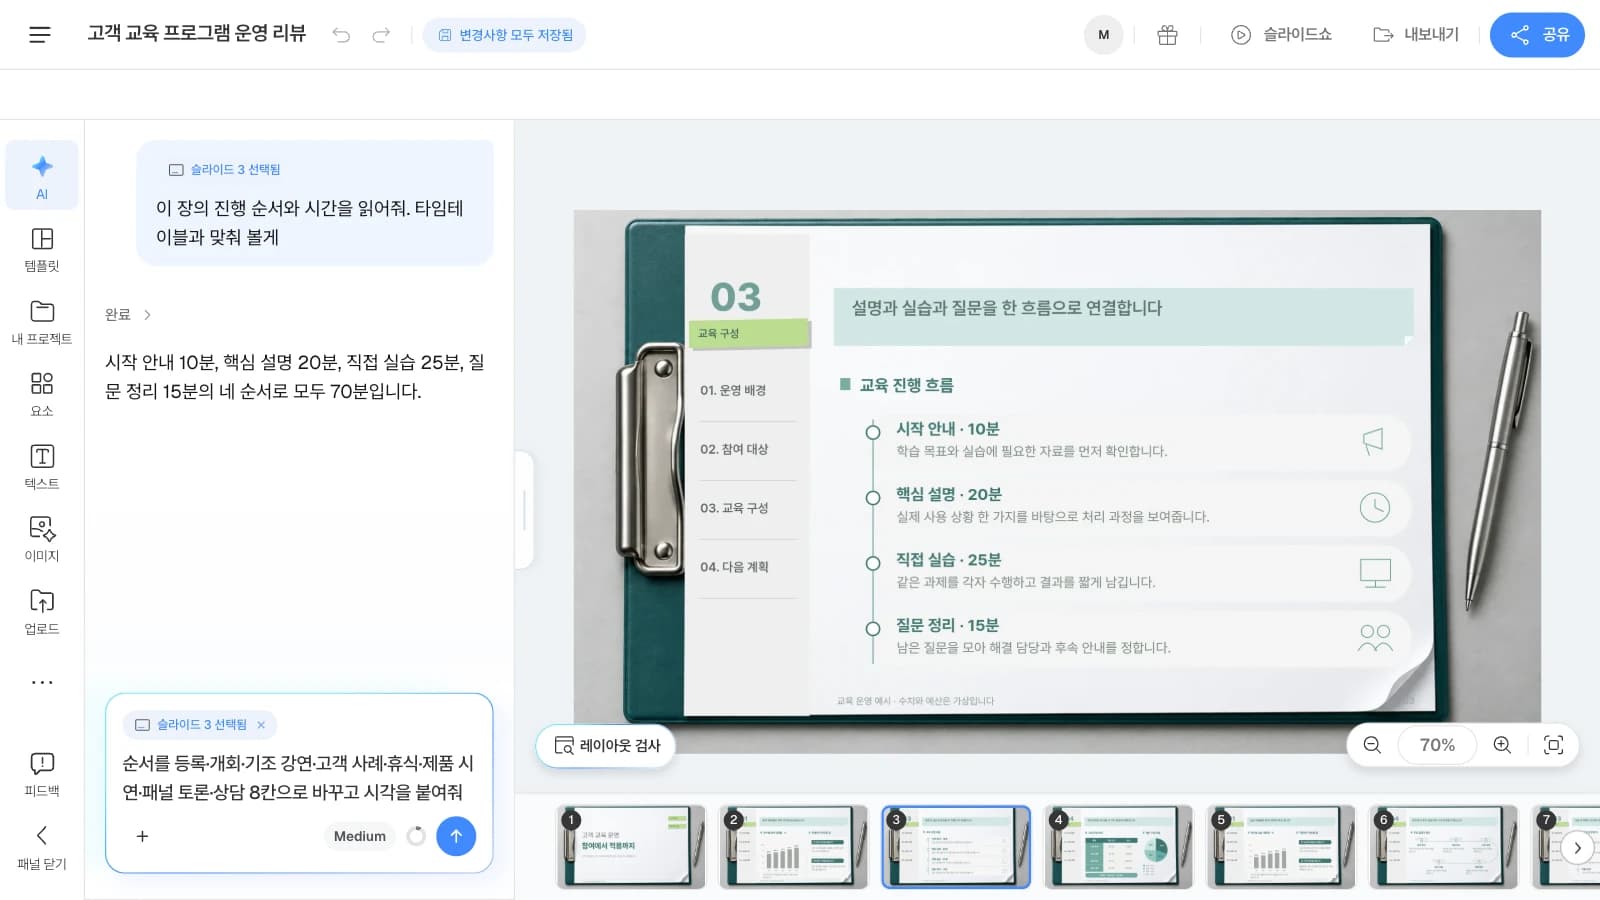This screenshot has height=900, width=1600.
Task: Open the 텍스트 text panel
Action: coord(42,467)
